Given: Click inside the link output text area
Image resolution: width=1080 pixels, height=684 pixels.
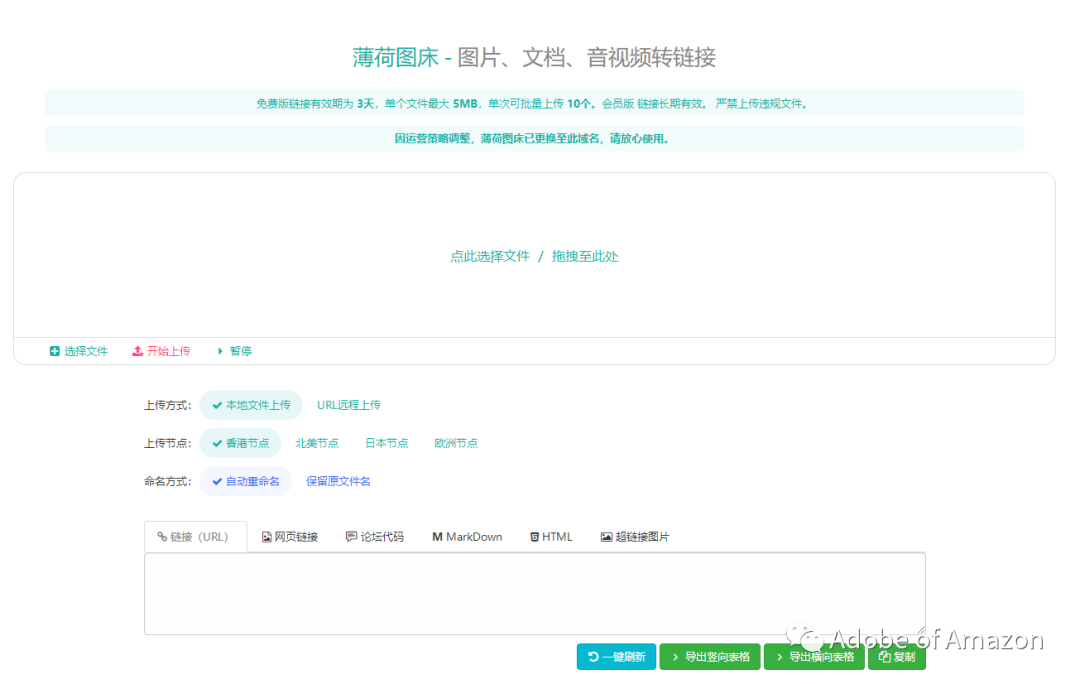Looking at the screenshot, I should 535,593.
